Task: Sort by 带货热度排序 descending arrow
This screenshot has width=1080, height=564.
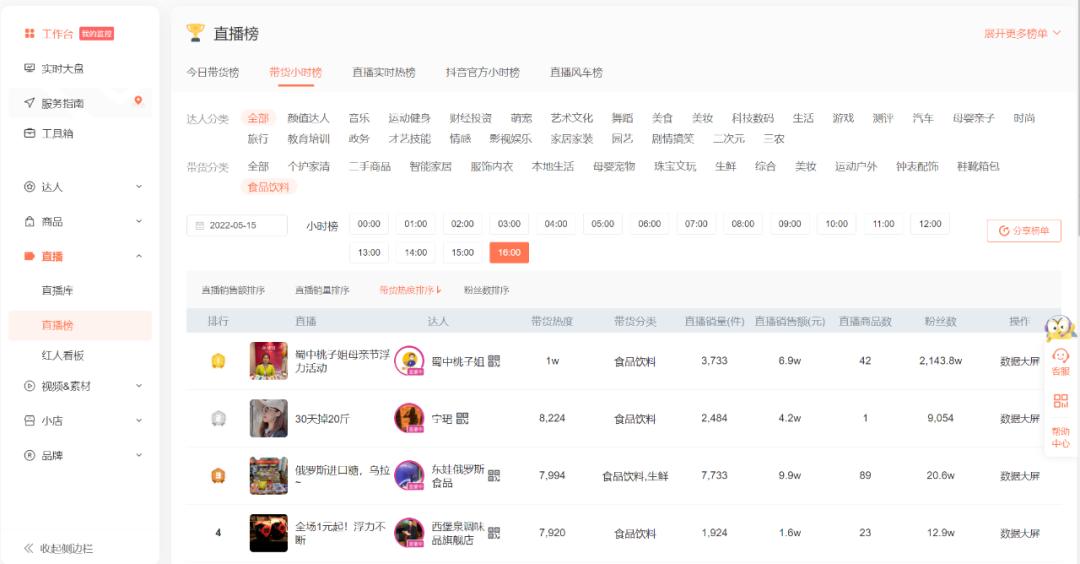Action: tap(439, 290)
